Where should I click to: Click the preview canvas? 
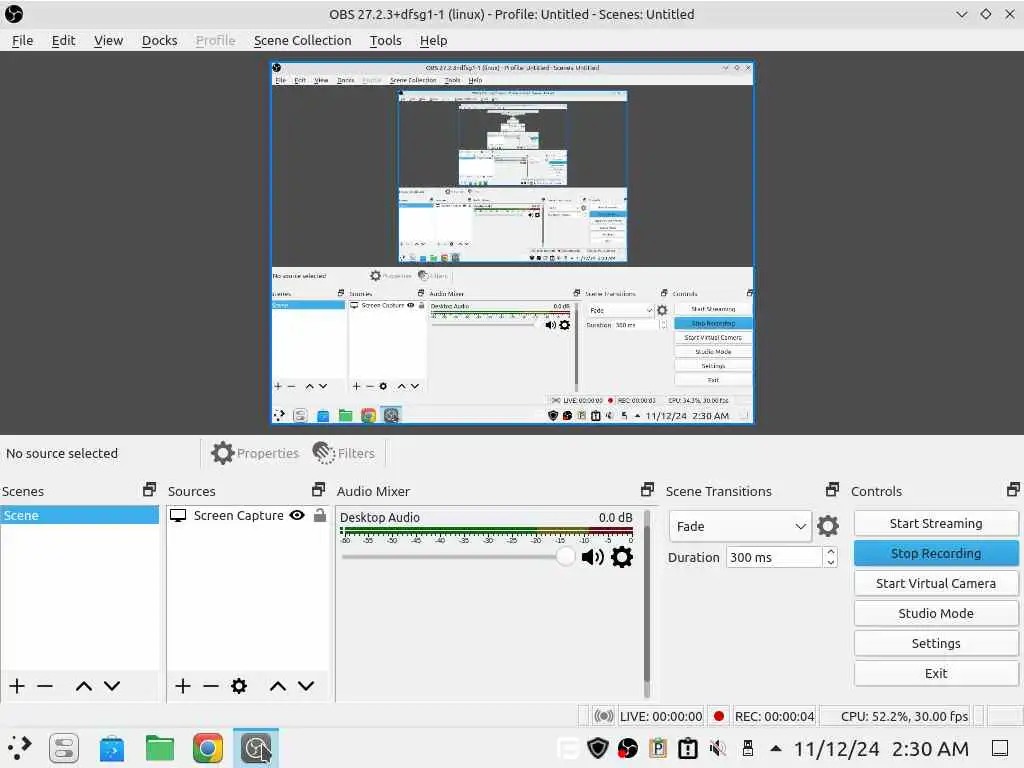512,242
